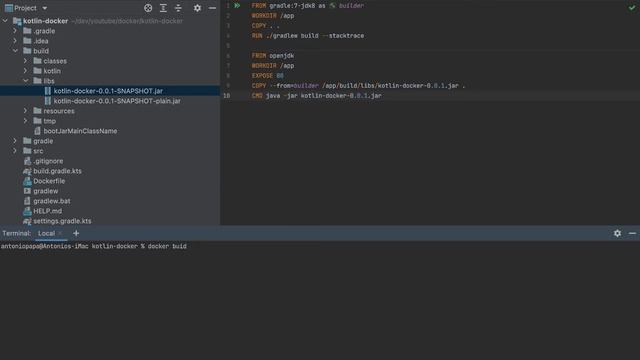This screenshot has height=360, width=640.
Task: Open the Dockerfile in project tree
Action: tap(49, 181)
